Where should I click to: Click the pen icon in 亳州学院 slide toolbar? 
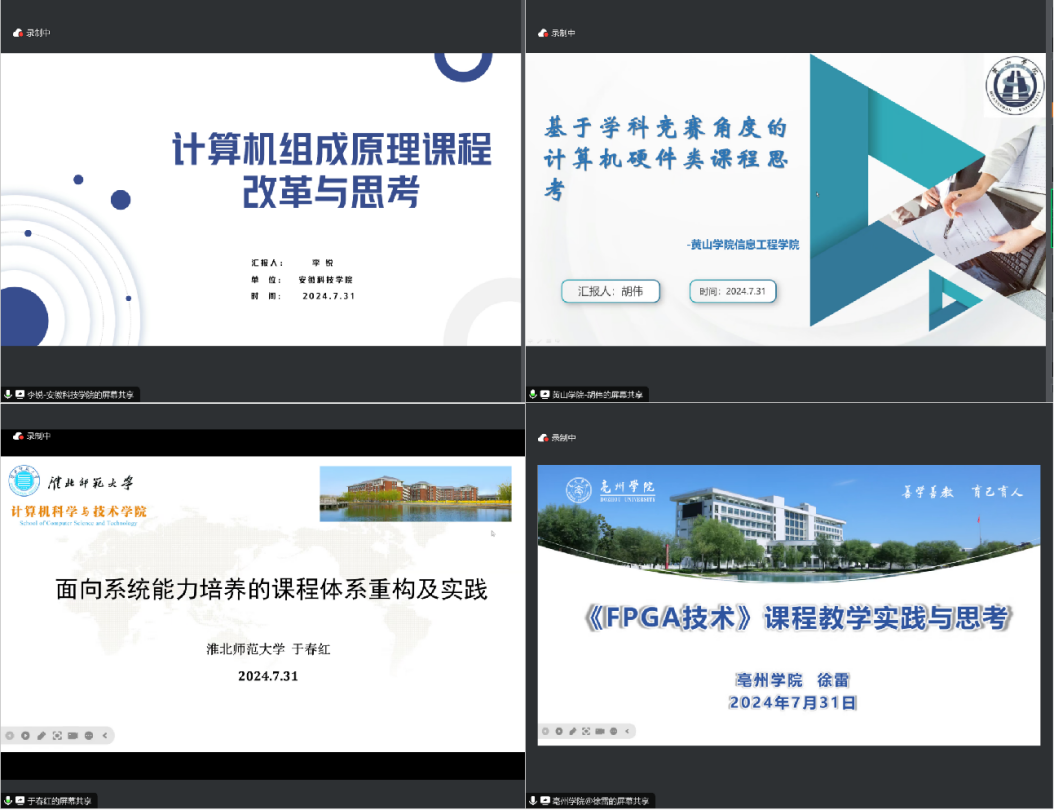(x=573, y=731)
